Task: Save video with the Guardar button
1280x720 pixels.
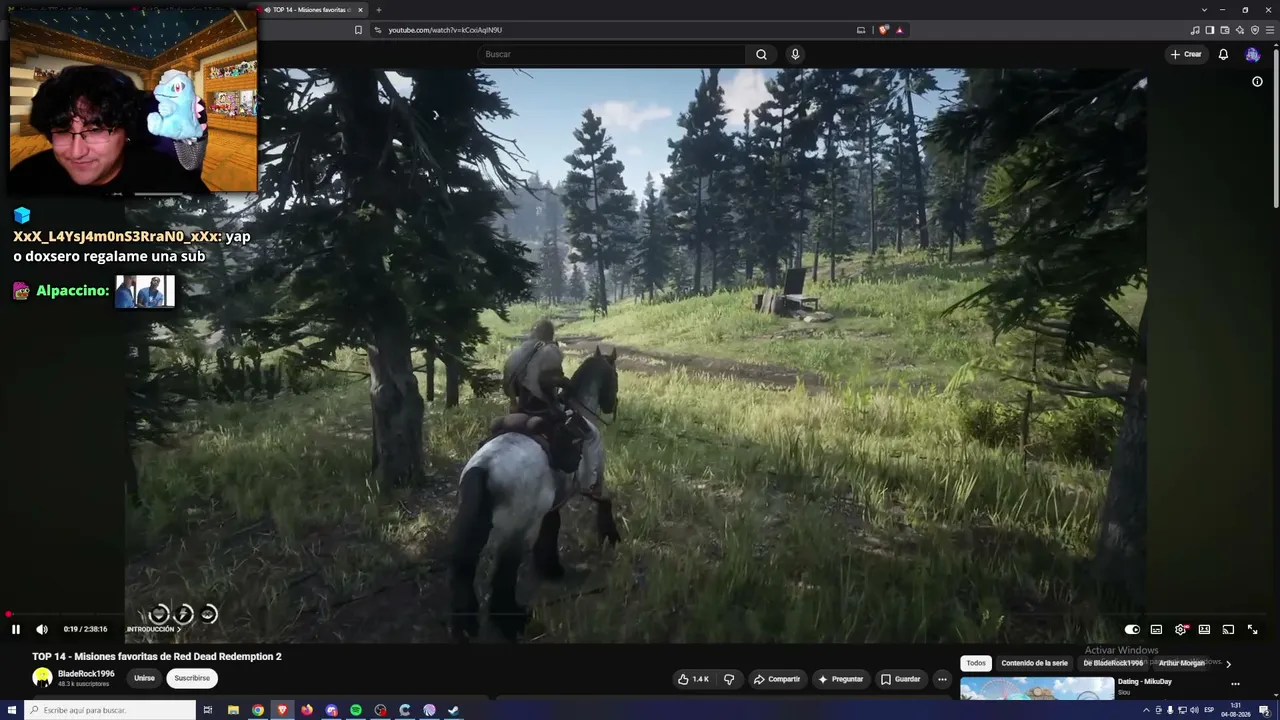Action: coord(900,679)
